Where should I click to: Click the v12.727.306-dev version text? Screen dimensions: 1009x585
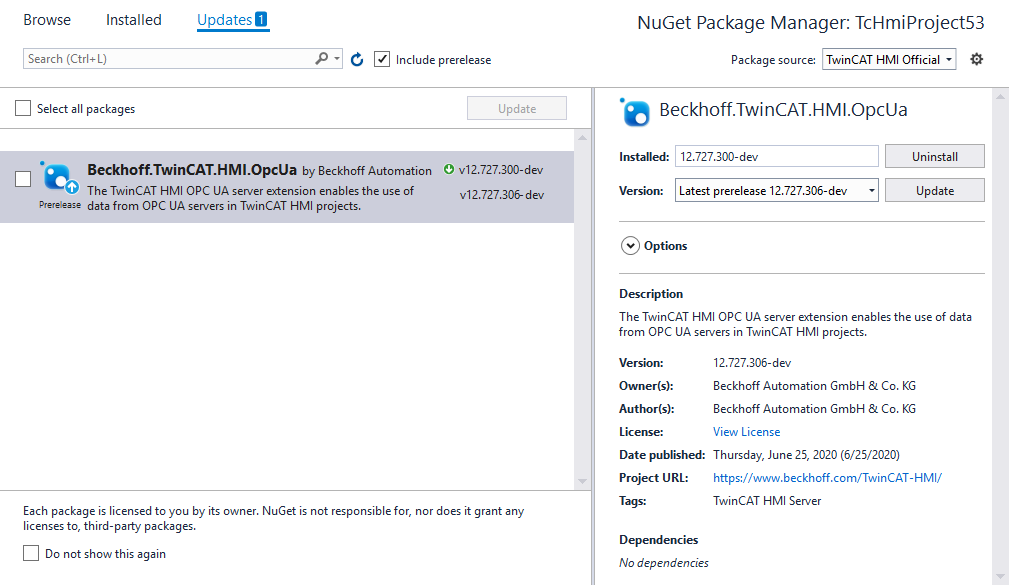coord(502,194)
